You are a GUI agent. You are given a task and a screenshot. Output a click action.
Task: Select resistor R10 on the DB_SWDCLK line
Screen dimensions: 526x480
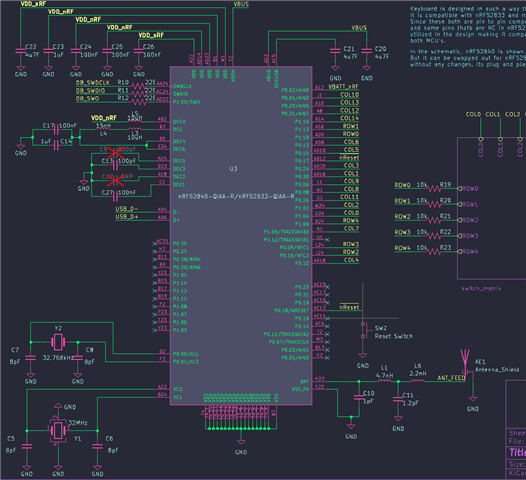coord(138,87)
